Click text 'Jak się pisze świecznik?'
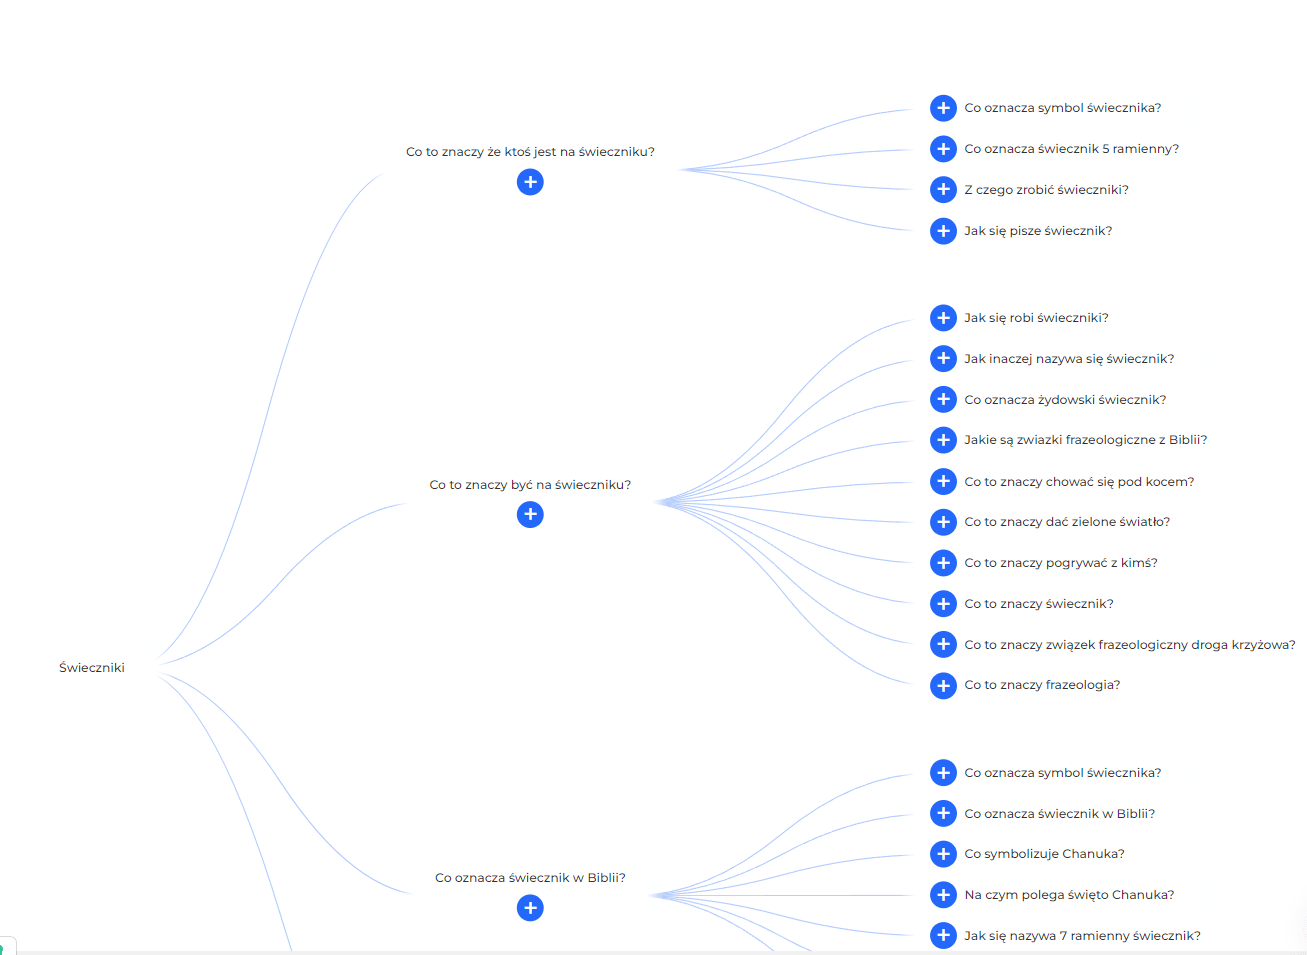 [1038, 231]
